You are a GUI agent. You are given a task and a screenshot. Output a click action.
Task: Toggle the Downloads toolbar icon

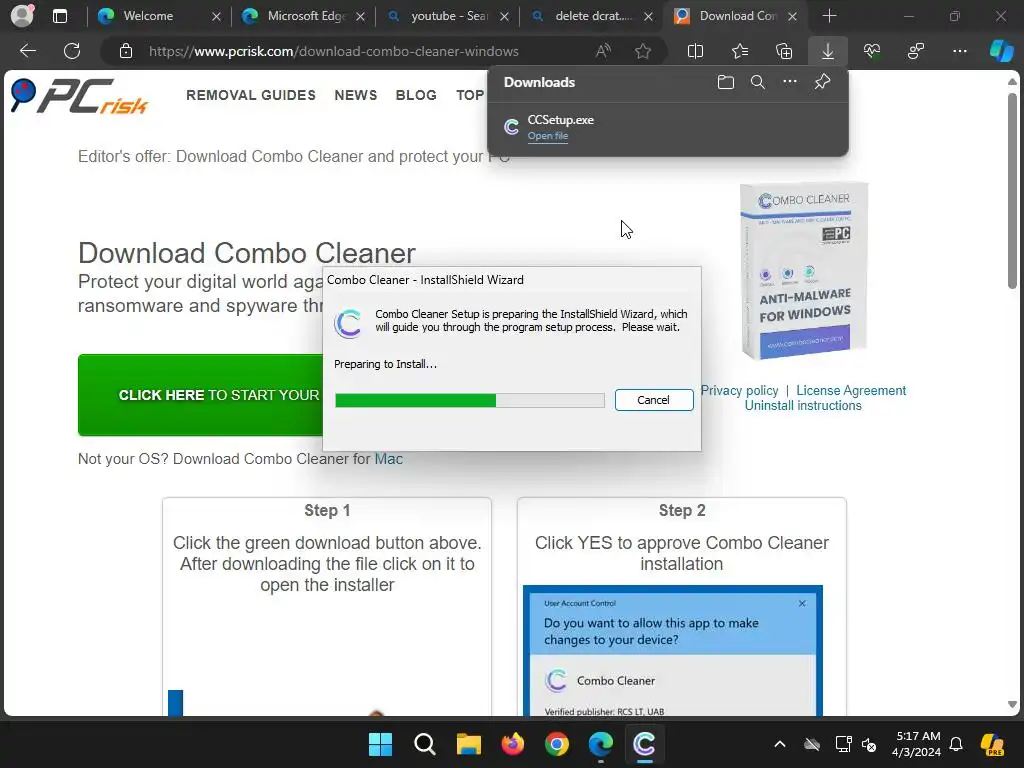click(x=827, y=51)
